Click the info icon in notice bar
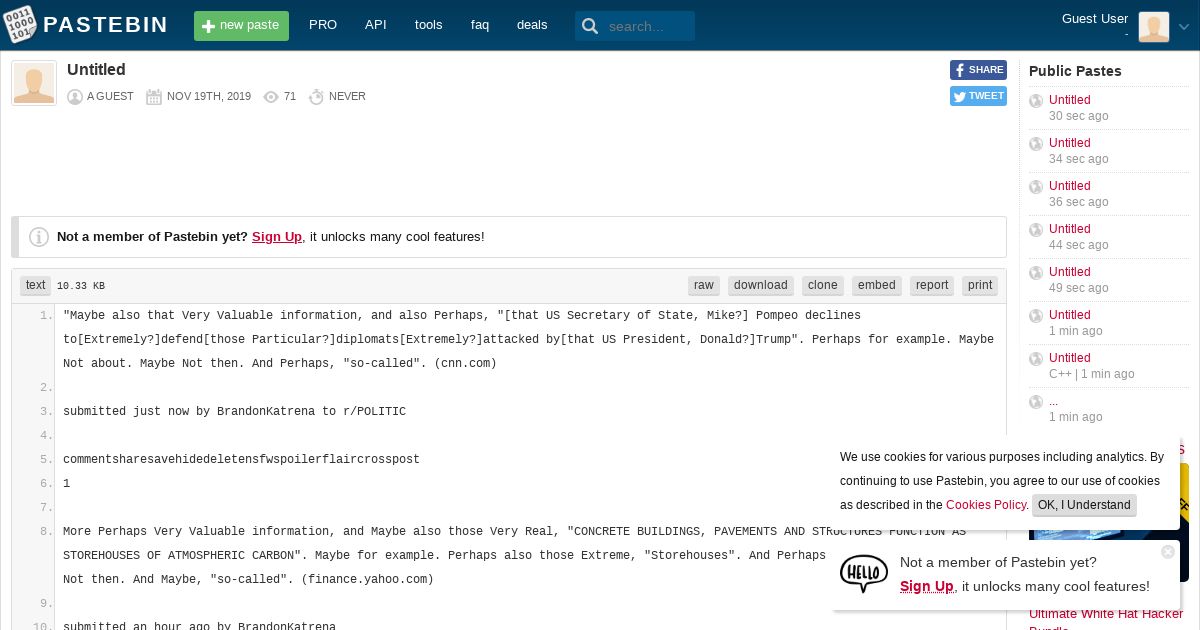Image resolution: width=1200 pixels, height=630 pixels. coord(39,237)
